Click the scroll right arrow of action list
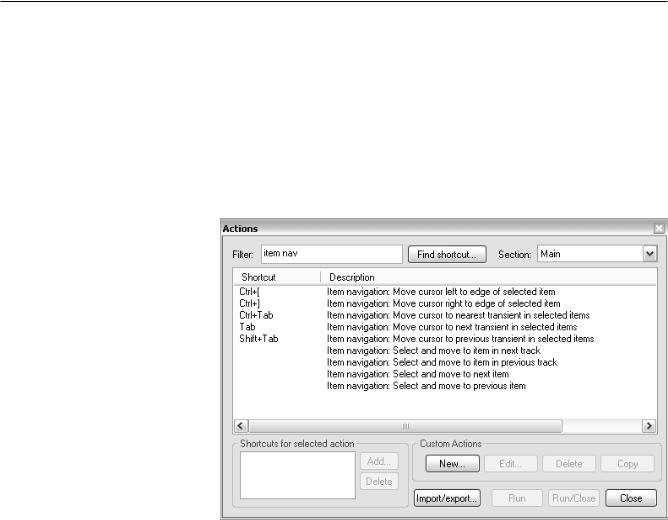The width and height of the screenshot is (668, 520). [x=649, y=426]
